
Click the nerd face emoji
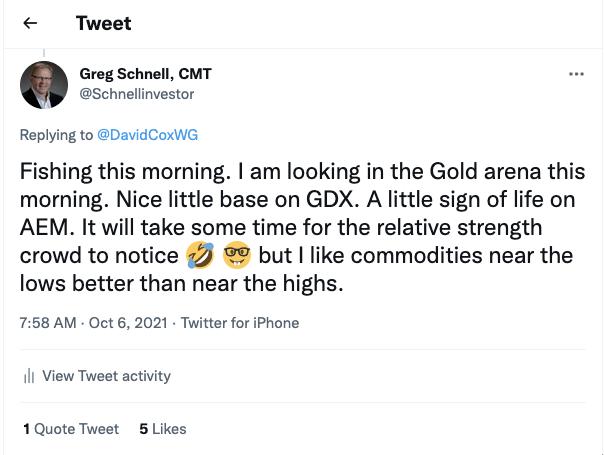coord(237,256)
